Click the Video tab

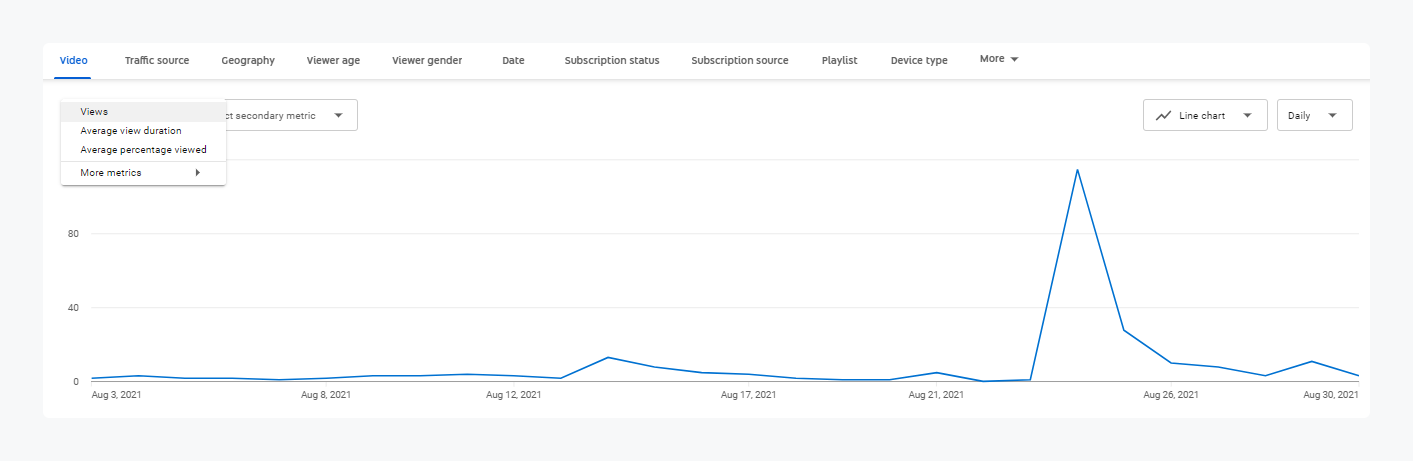tap(73, 60)
